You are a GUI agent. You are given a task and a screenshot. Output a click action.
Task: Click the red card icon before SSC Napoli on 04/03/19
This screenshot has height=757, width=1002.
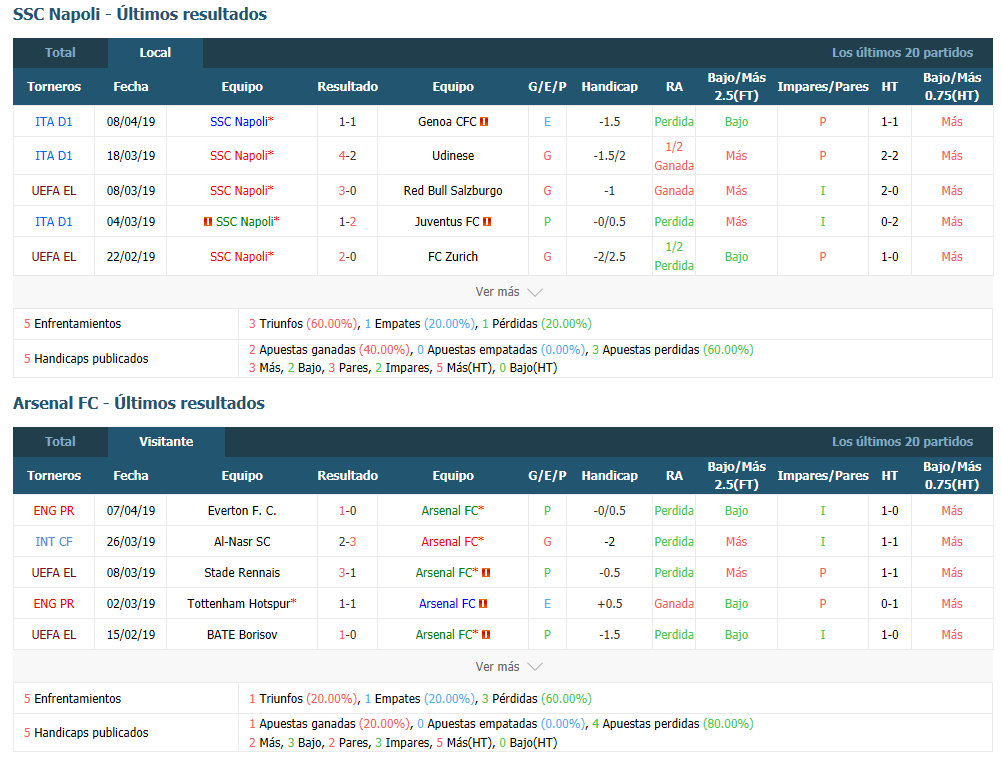[x=208, y=222]
